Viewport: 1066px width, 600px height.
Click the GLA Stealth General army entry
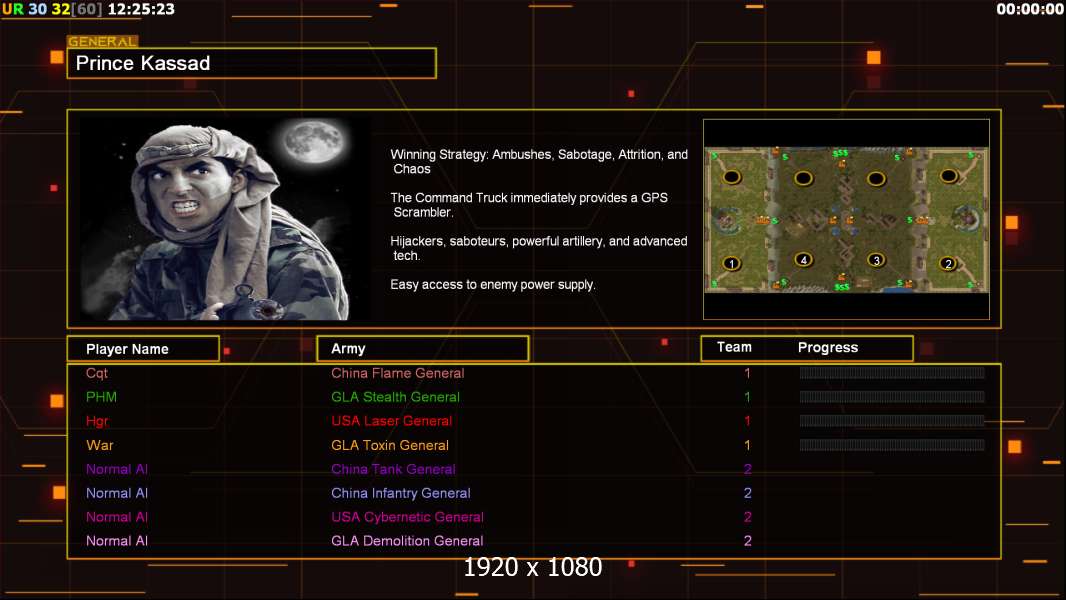click(396, 397)
